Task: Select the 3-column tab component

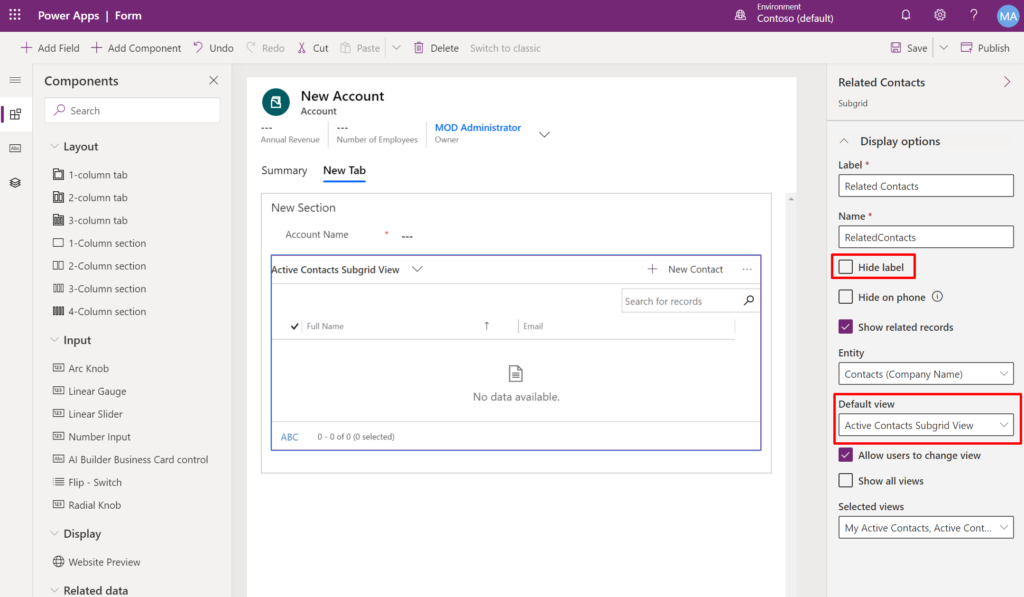Action: (x=90, y=220)
